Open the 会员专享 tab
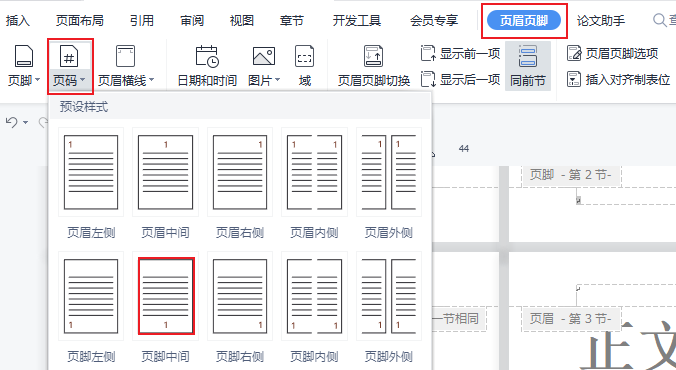This screenshot has height=370, width=676. (434, 20)
